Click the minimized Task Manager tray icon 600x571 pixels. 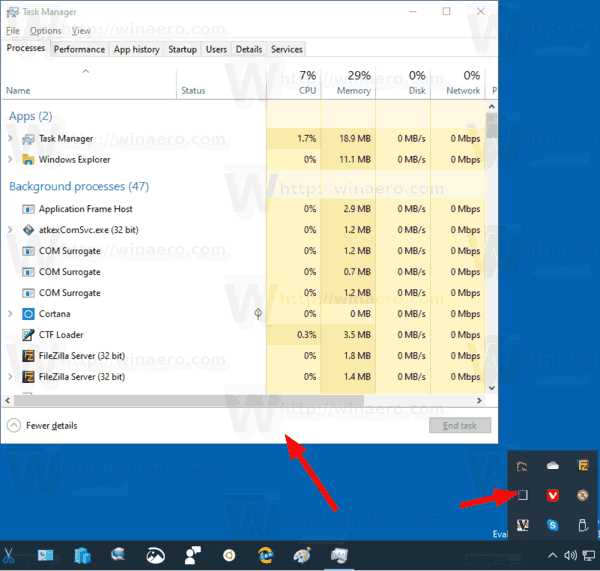coord(522,495)
